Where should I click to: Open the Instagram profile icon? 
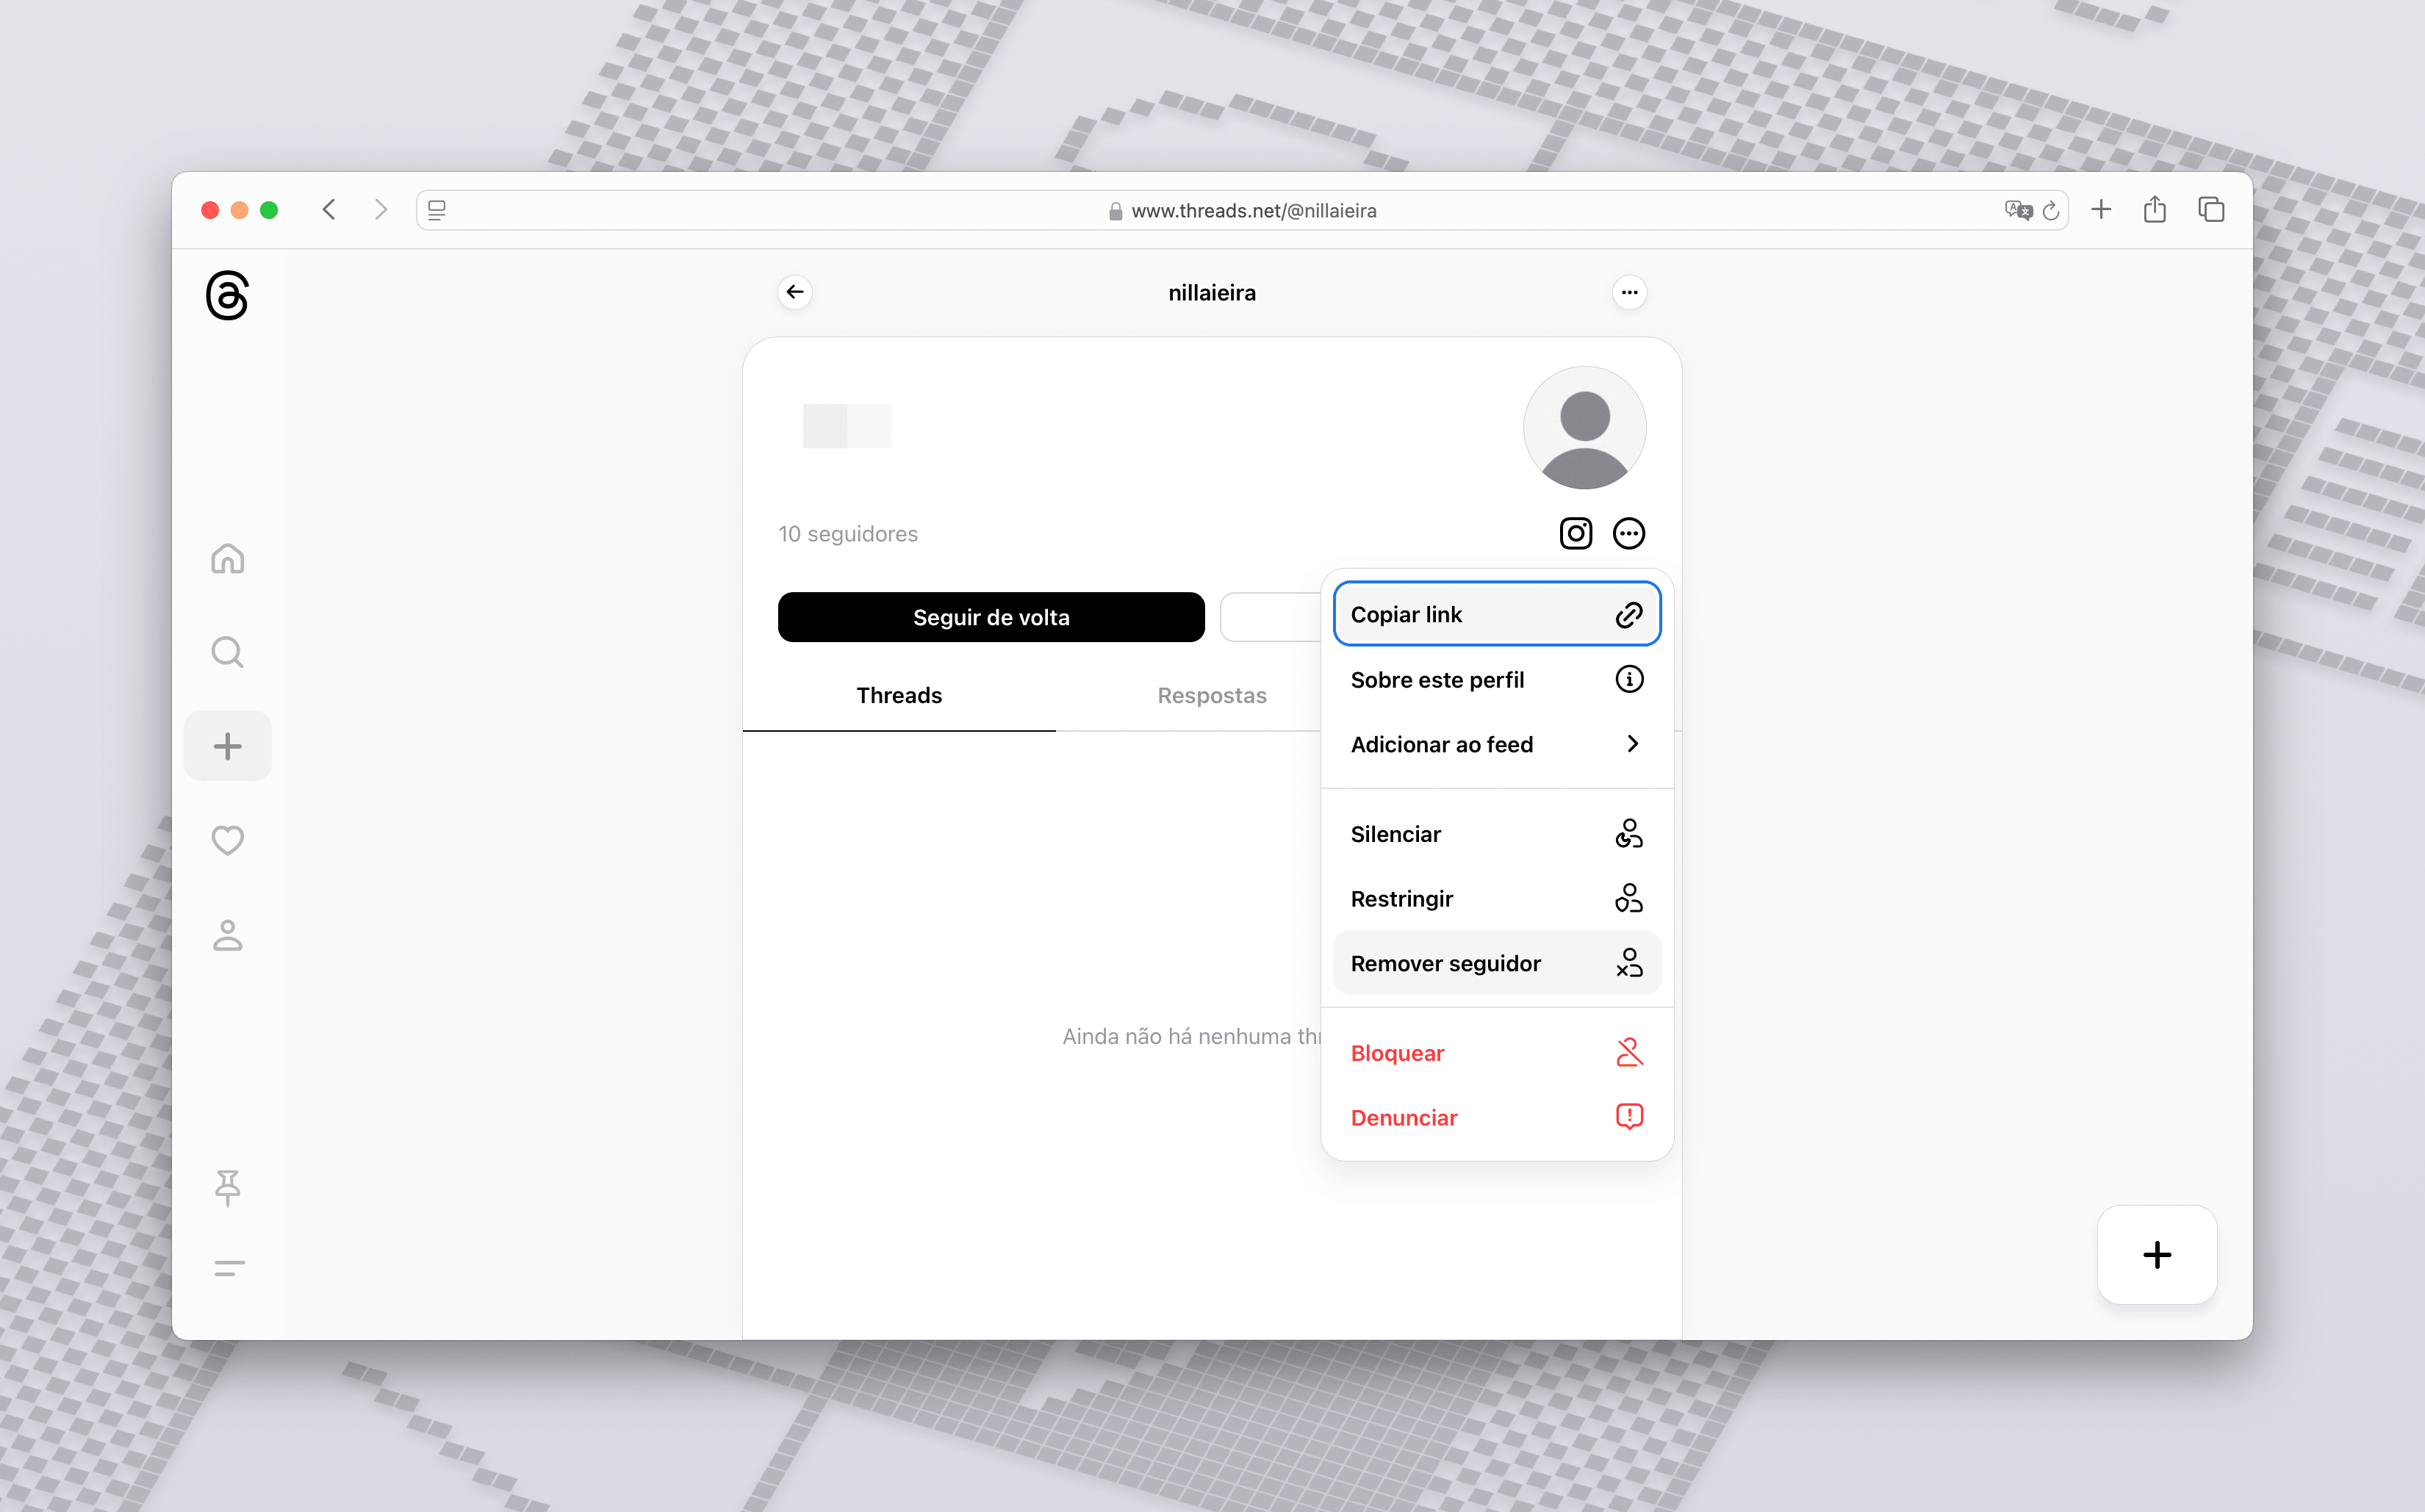coord(1576,533)
